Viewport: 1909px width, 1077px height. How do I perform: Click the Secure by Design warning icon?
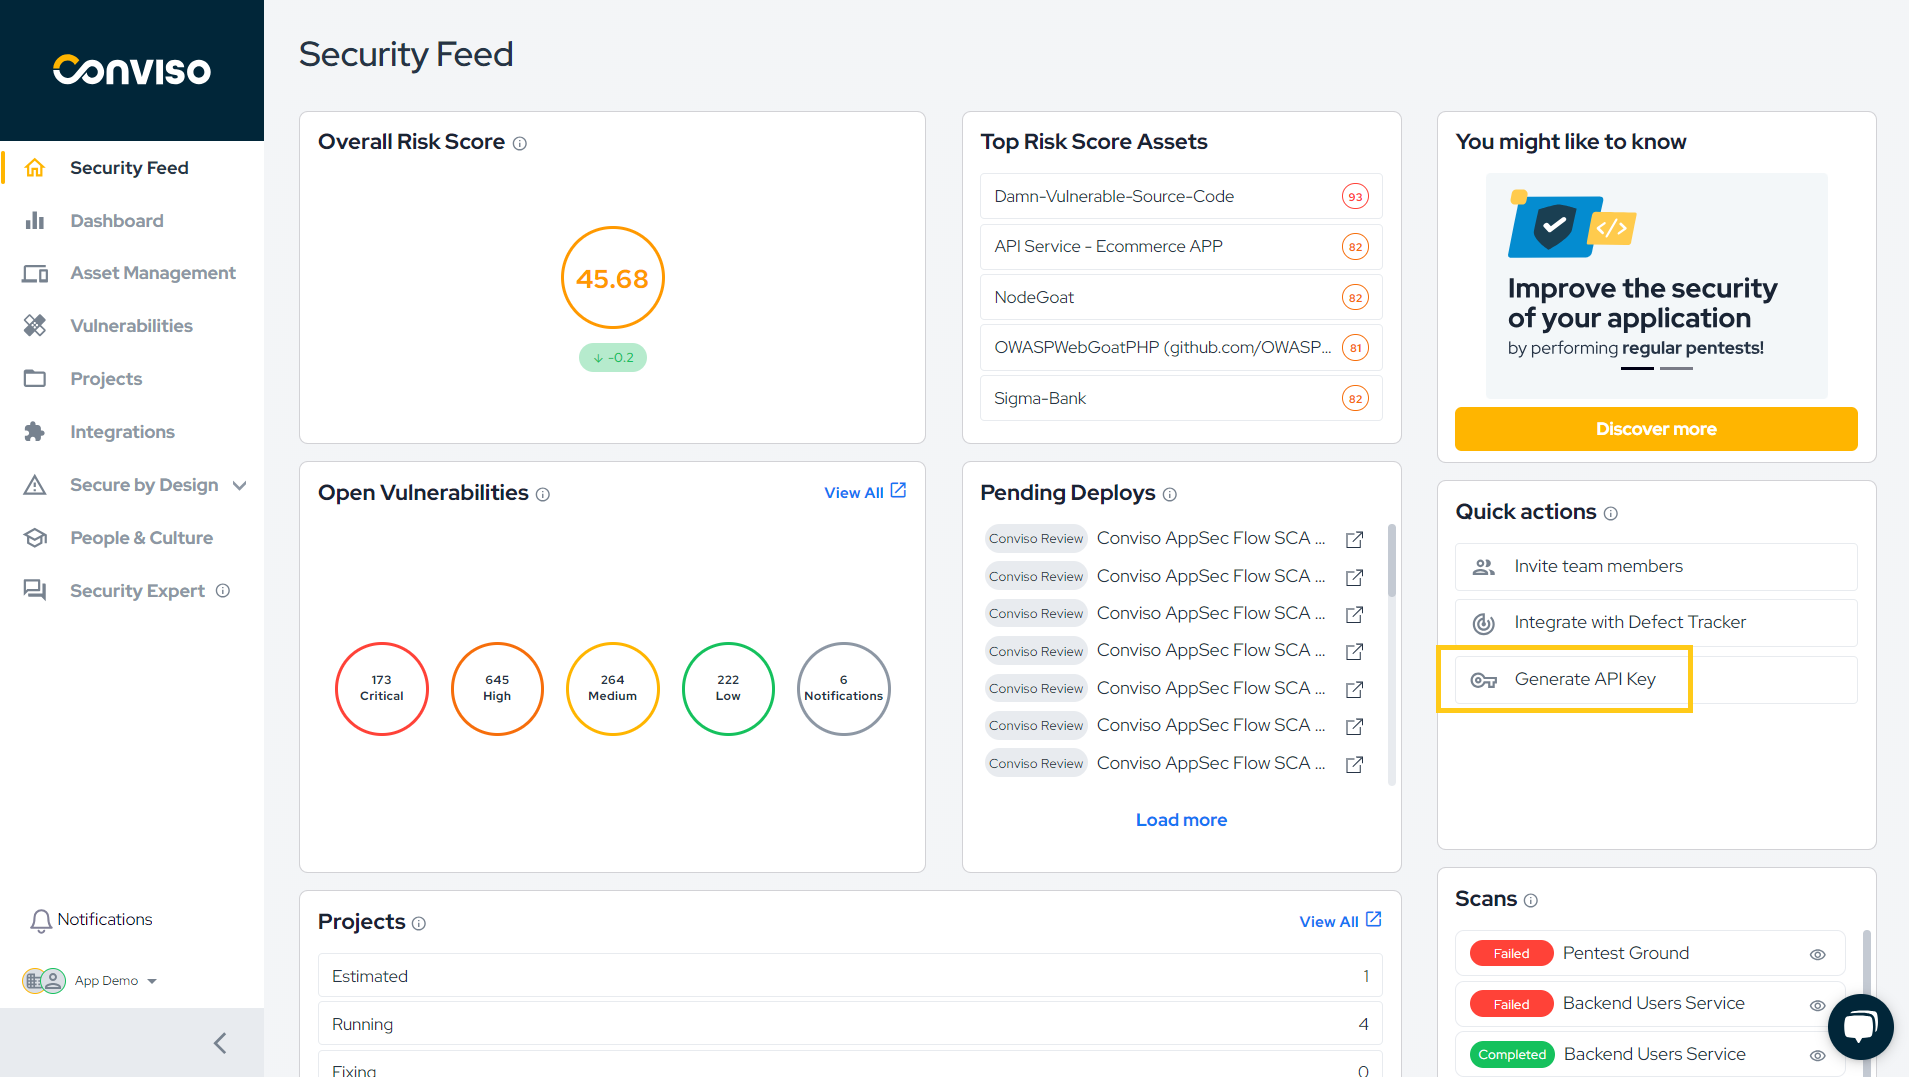[35, 485]
